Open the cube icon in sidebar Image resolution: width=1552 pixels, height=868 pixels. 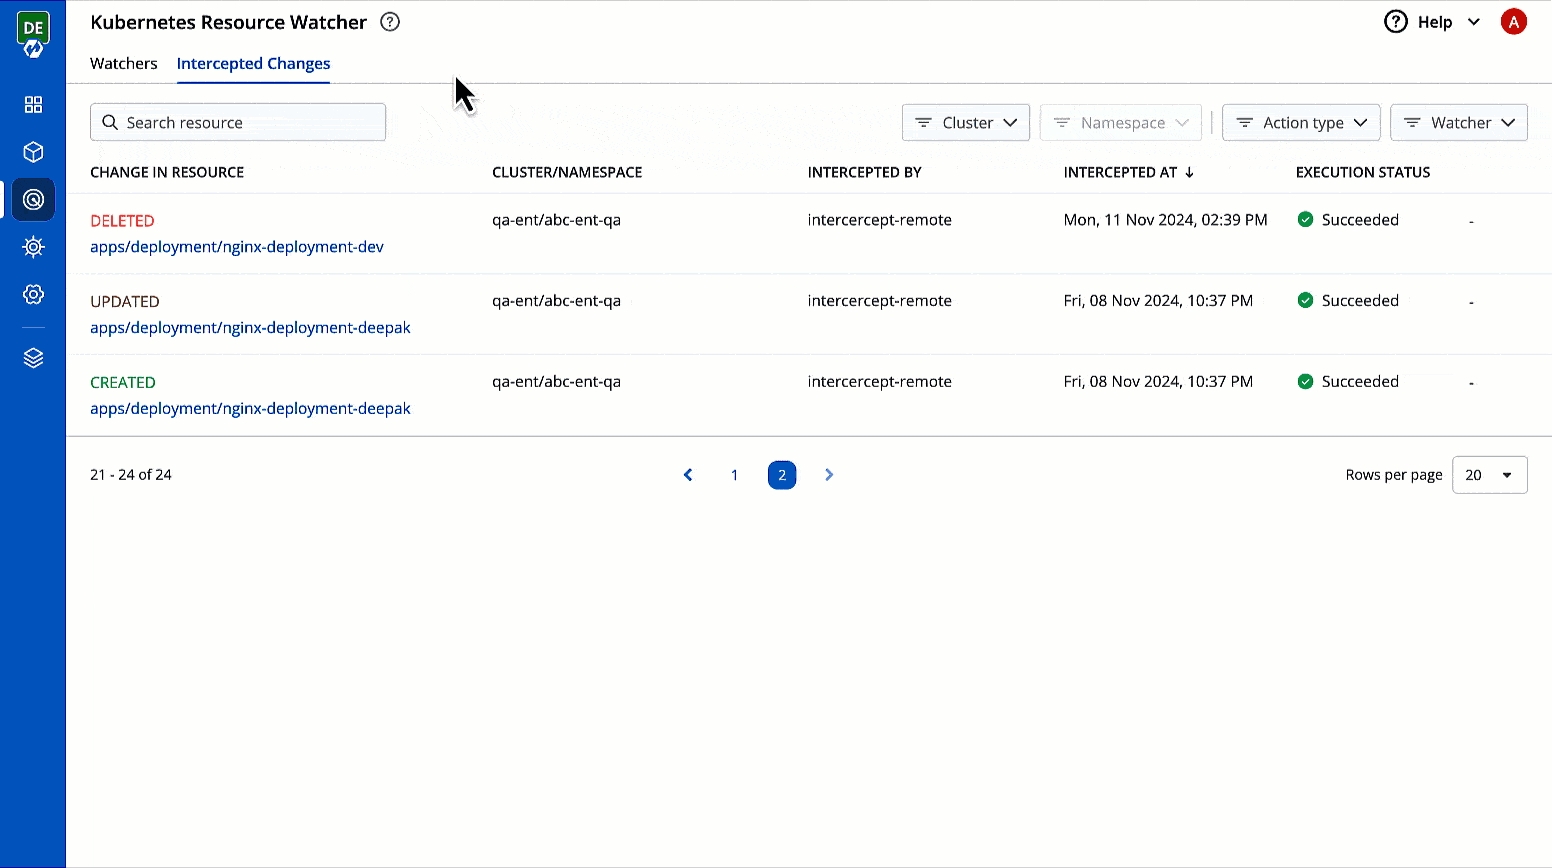click(x=33, y=152)
